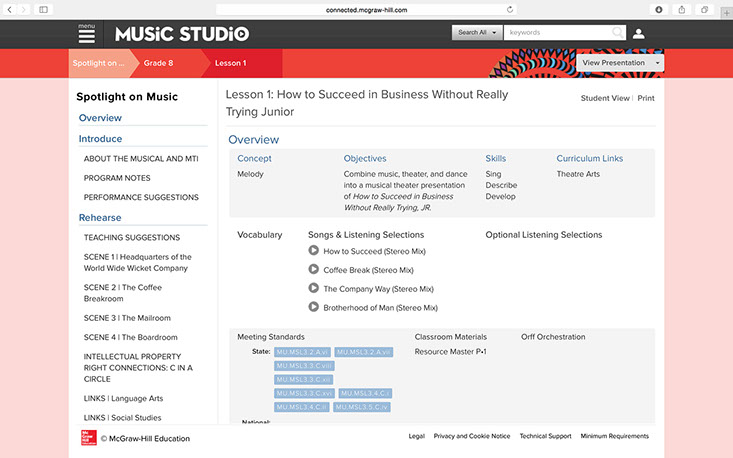Play Brotherhood of Man (Stereo Mix)

314,307
